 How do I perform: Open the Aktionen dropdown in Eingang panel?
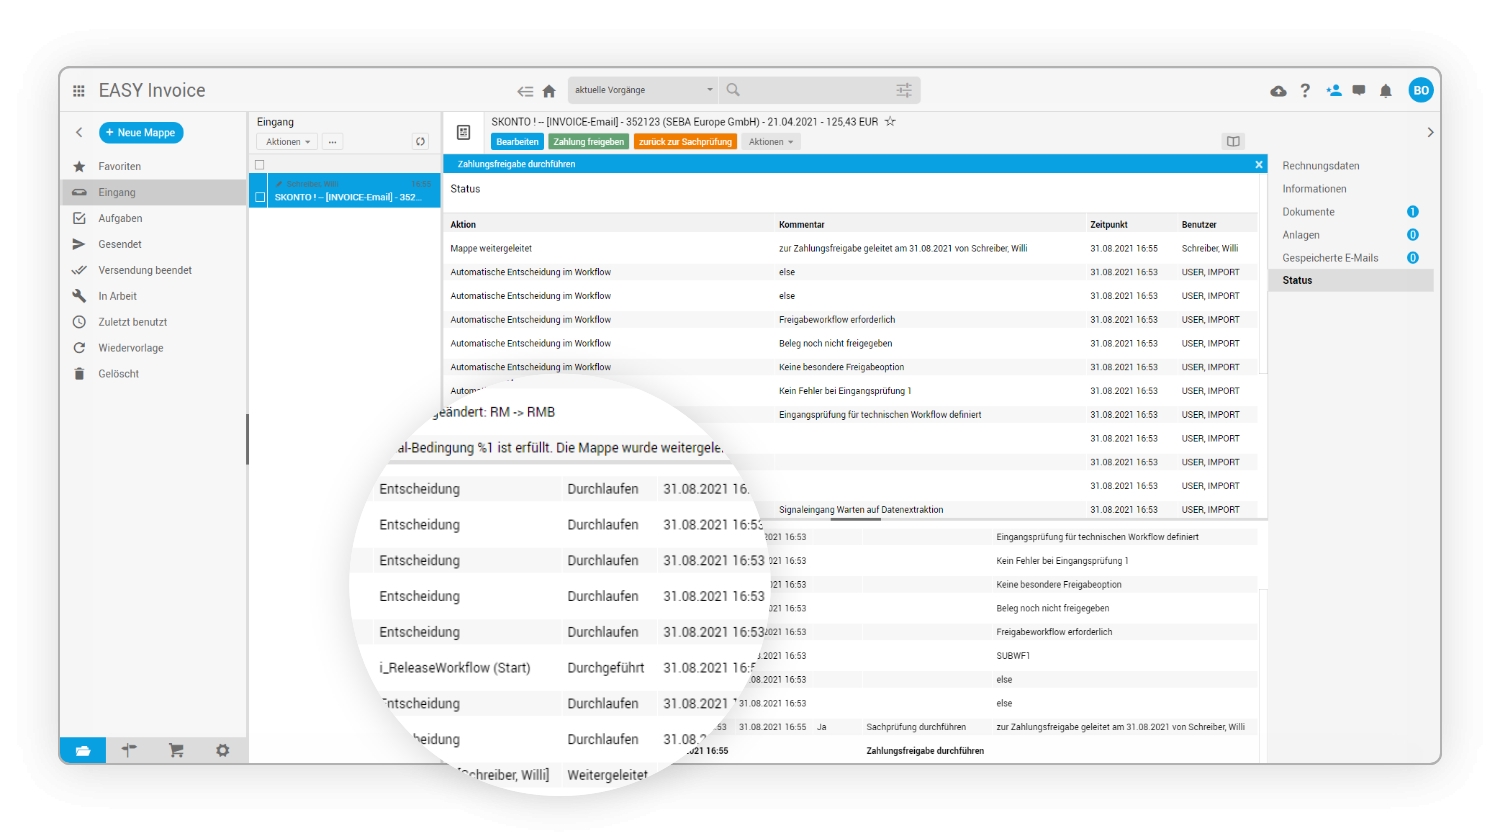pos(287,142)
